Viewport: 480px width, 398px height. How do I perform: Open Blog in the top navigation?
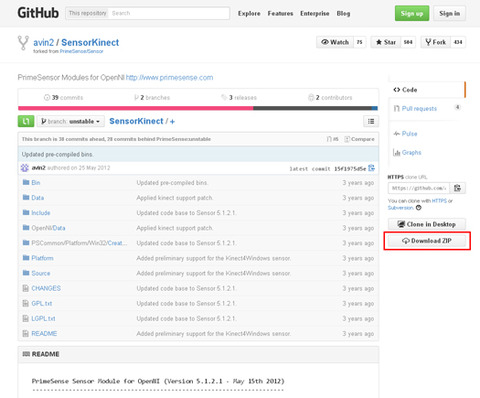[343, 14]
